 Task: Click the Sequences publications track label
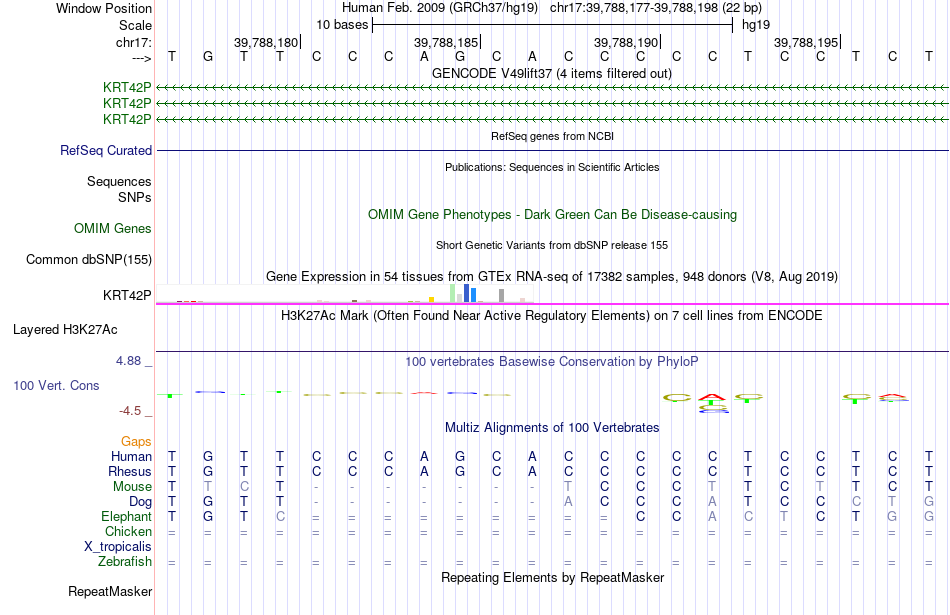[119, 181]
